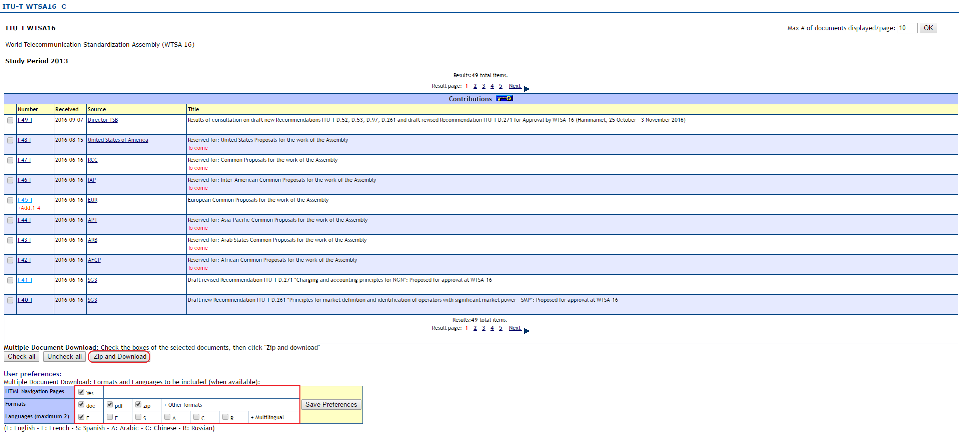Open document link 49

[24, 120]
